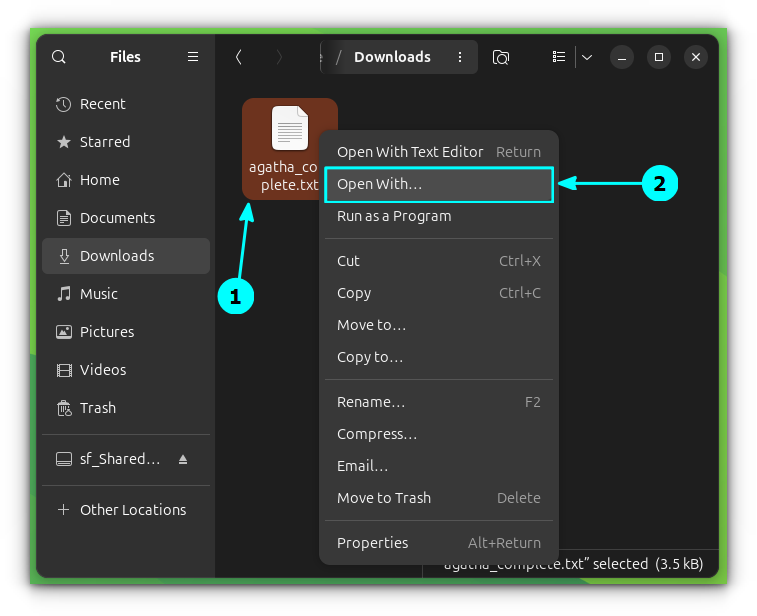The width and height of the screenshot is (757, 616).
Task: Choose Move to Trash in the menu
Action: (x=384, y=498)
